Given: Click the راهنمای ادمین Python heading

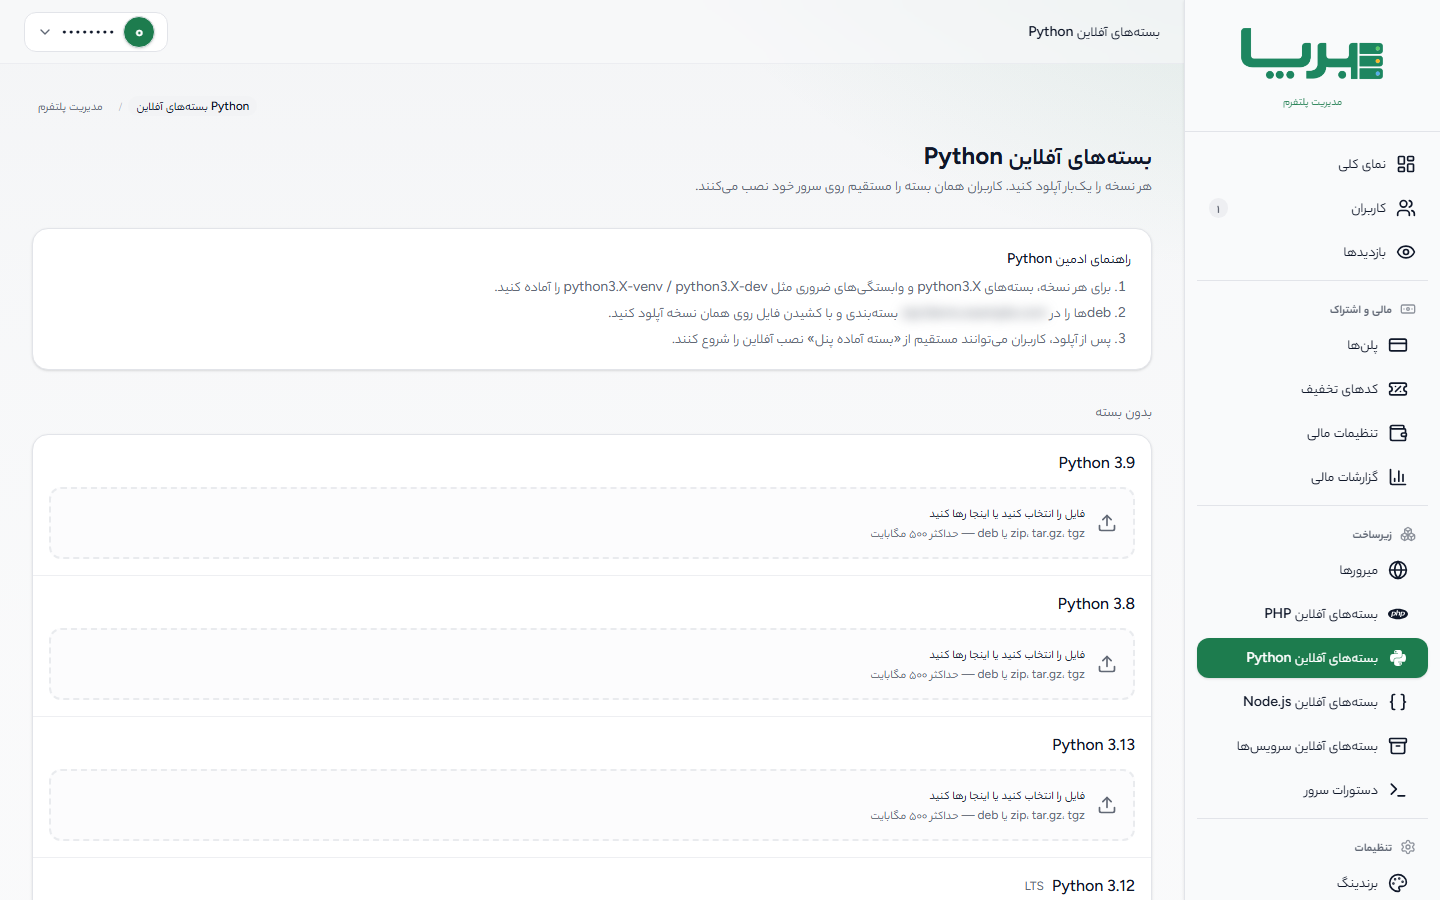Looking at the screenshot, I should pos(1069,259).
